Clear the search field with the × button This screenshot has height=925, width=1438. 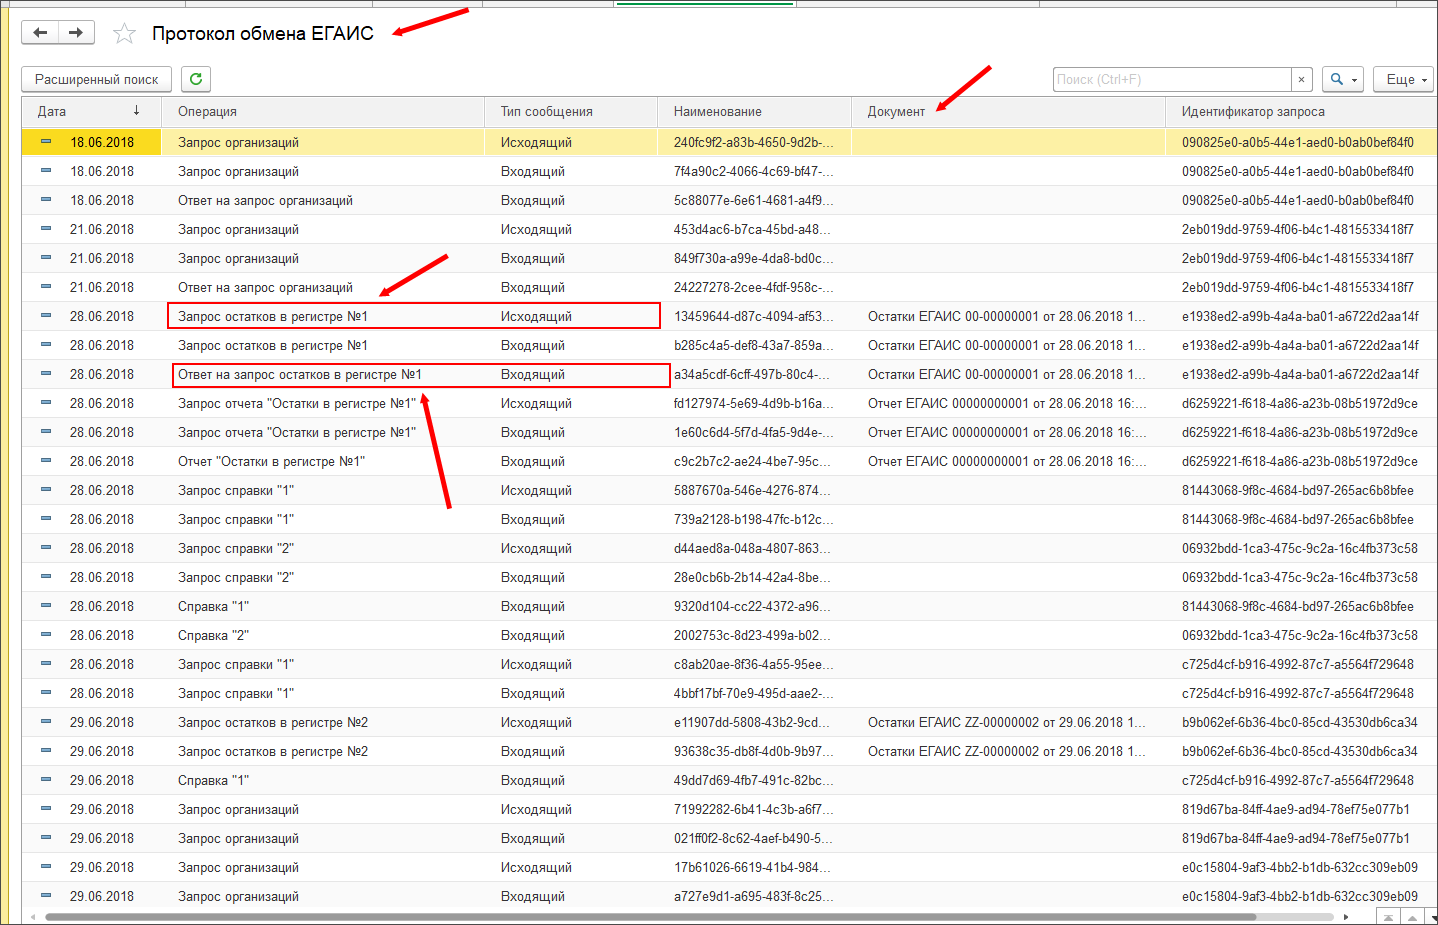(1301, 79)
